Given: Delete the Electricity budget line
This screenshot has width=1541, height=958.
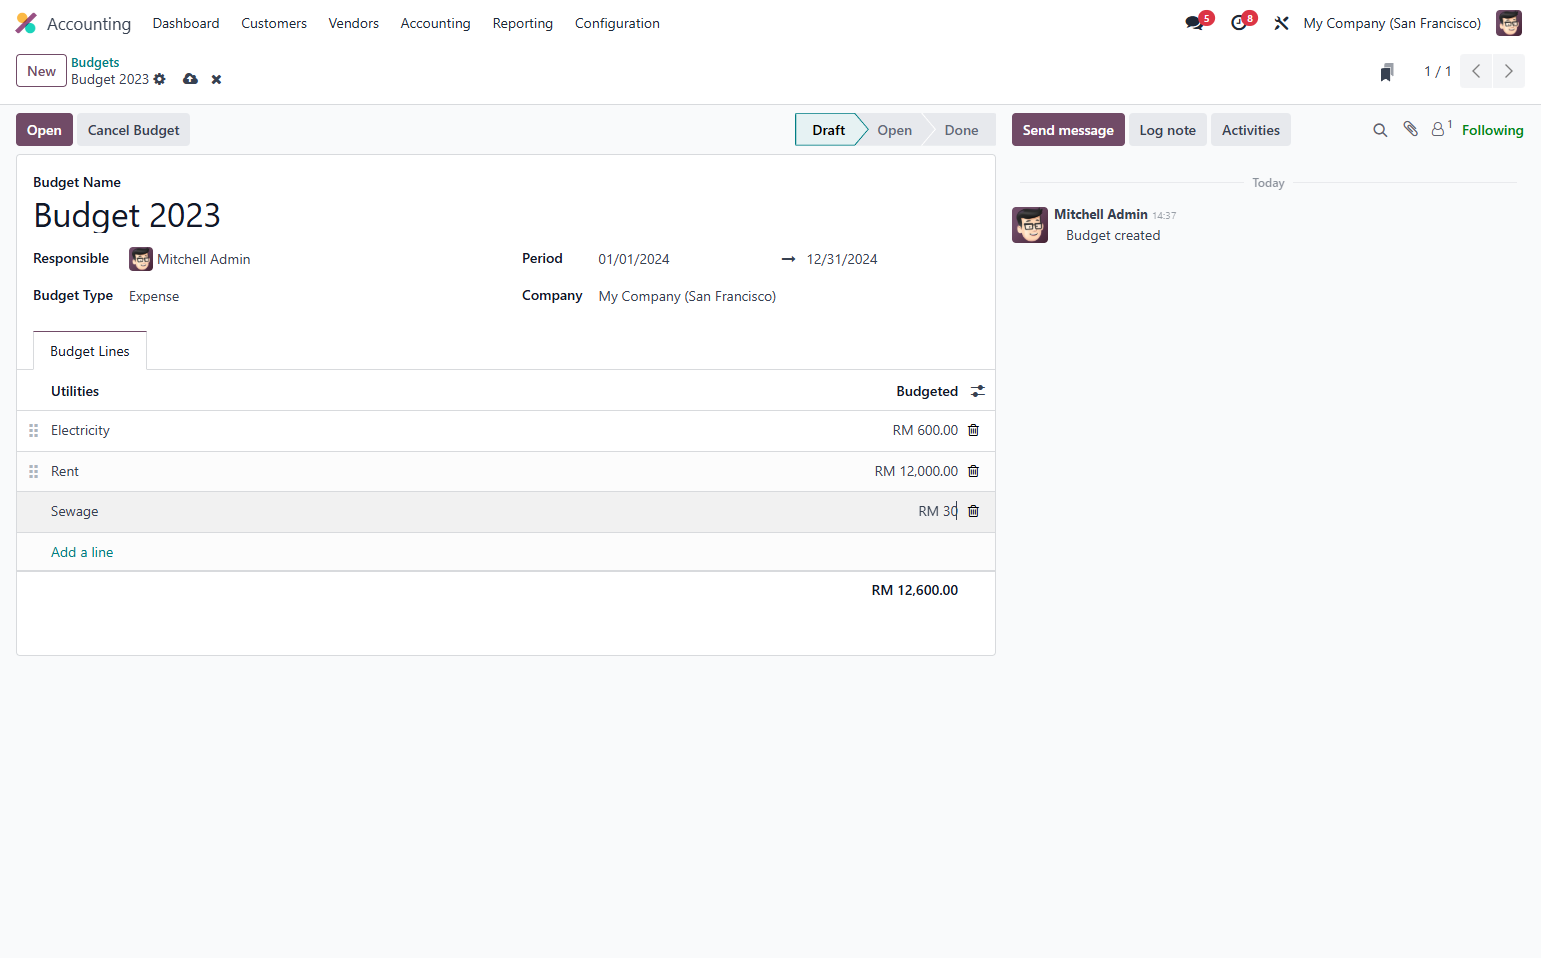Looking at the screenshot, I should tap(973, 430).
